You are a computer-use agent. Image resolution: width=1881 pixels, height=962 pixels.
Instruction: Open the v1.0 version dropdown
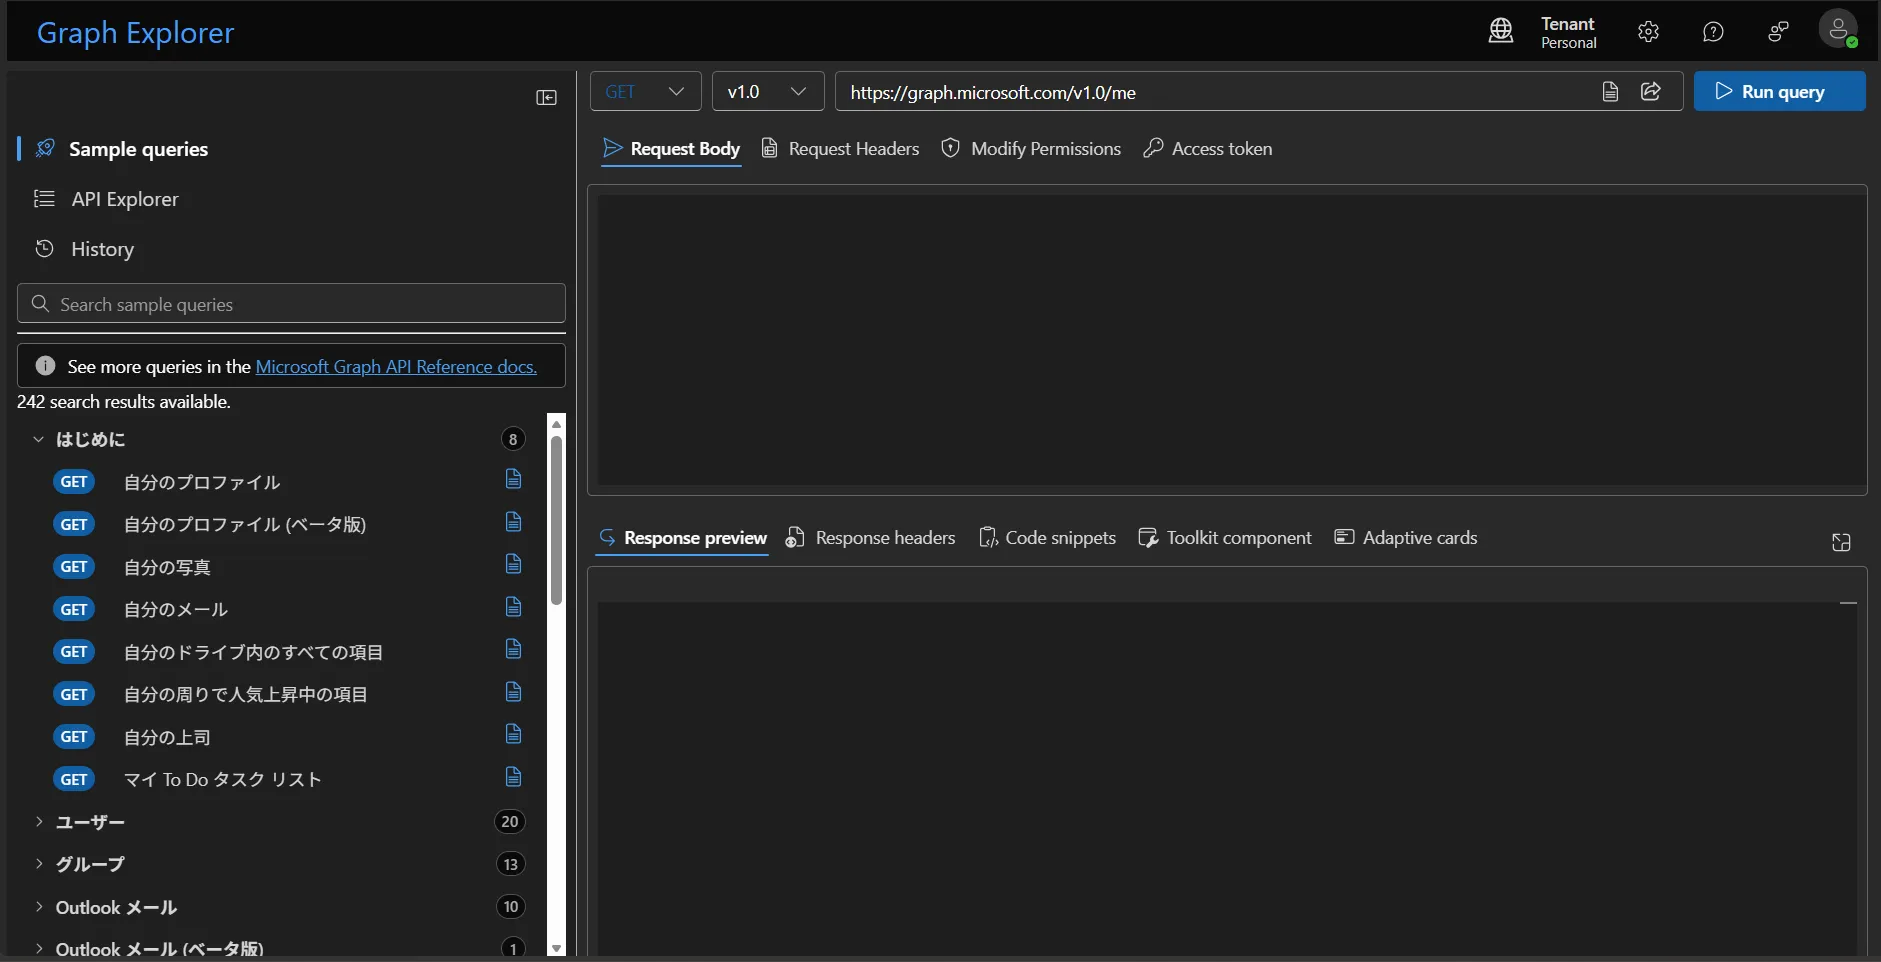pyautogui.click(x=768, y=91)
